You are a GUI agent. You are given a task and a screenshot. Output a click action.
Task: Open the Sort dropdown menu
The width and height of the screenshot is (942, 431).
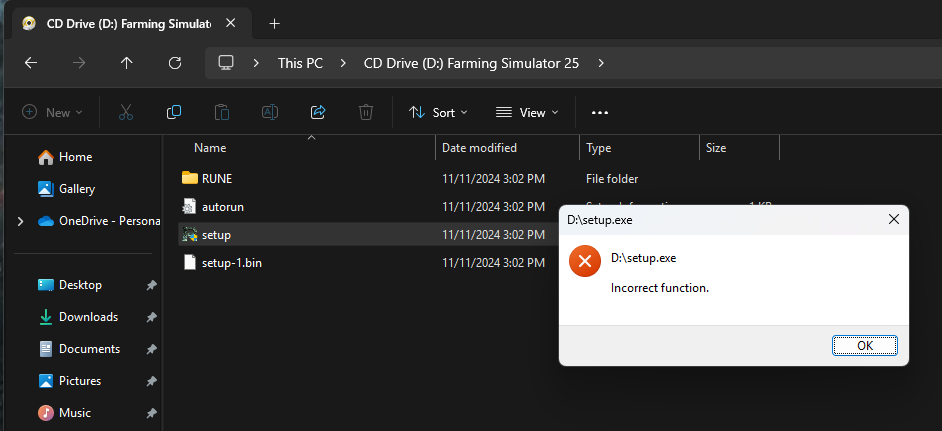438,112
